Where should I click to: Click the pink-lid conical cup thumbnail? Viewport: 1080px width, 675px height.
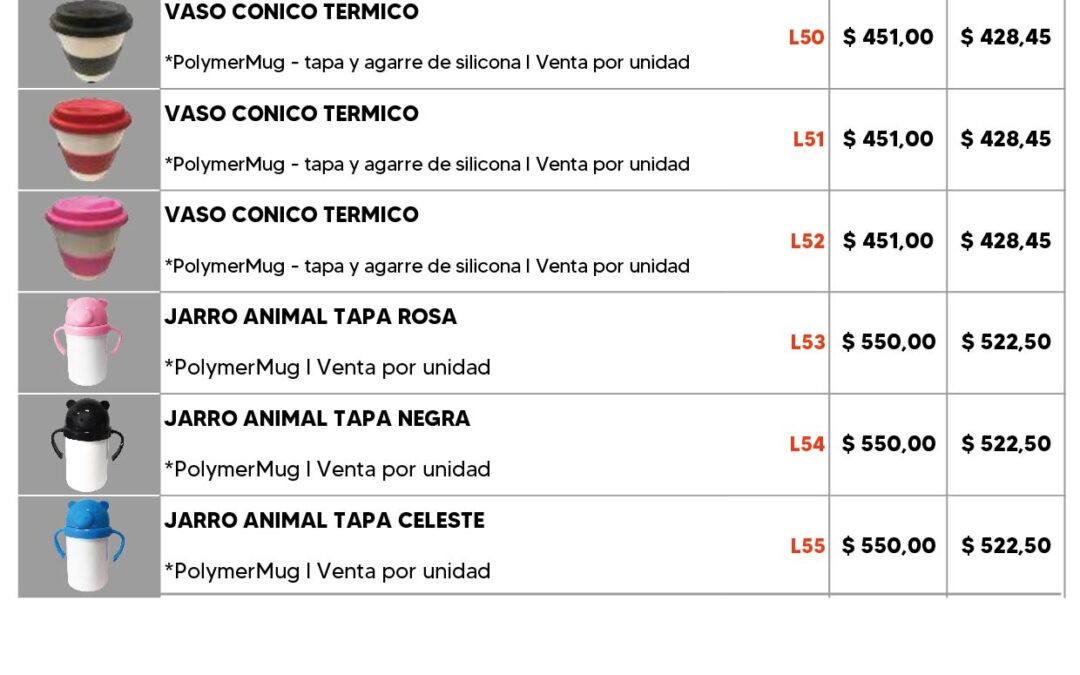89,241
